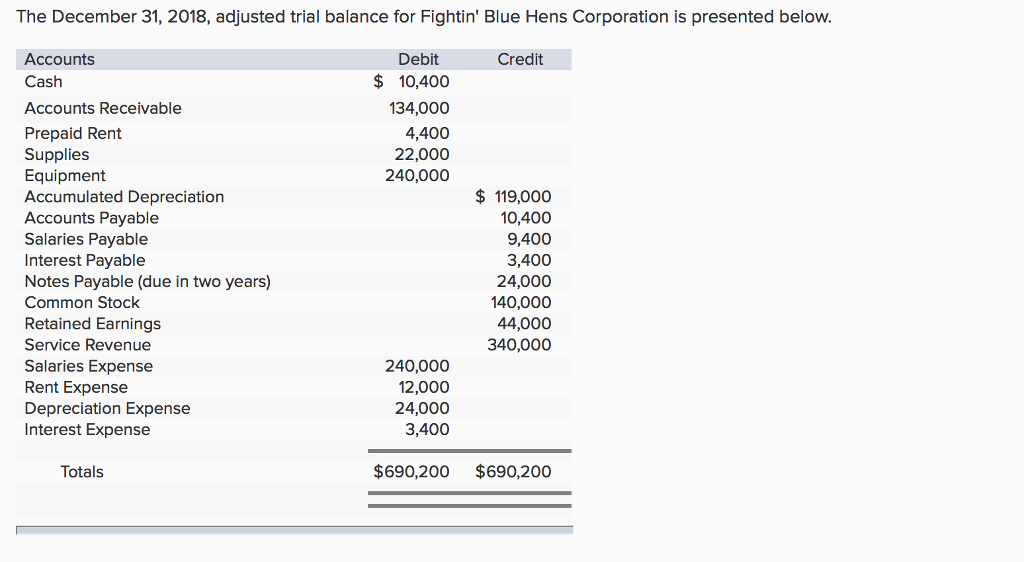Click Accumulated Depreciation credit $119,000

tap(513, 197)
